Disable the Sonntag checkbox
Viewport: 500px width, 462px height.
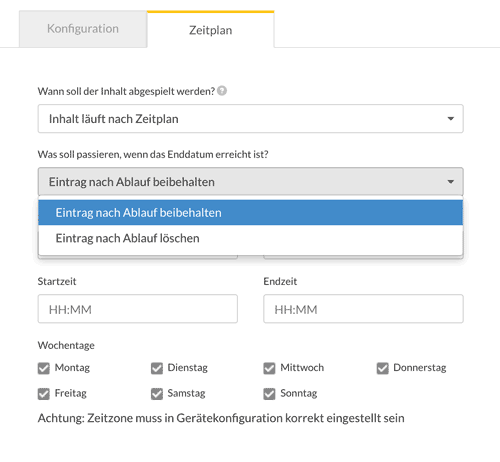tap(269, 394)
